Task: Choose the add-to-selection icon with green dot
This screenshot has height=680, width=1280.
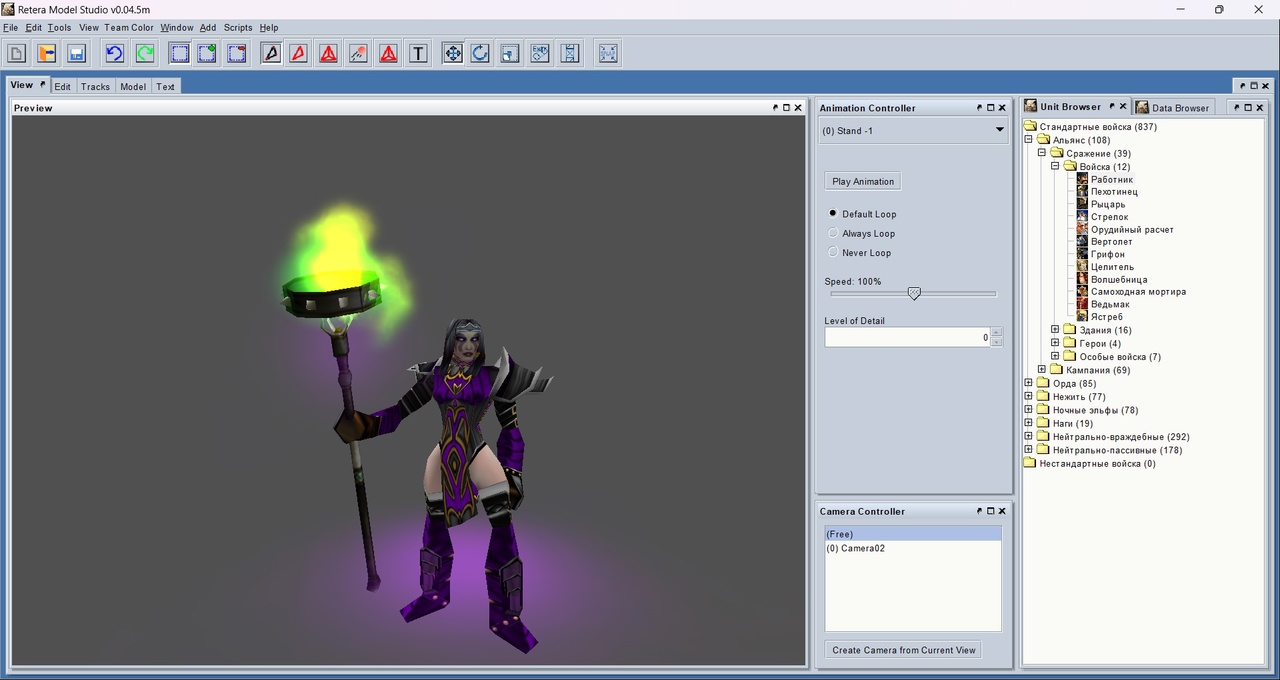Action: (x=207, y=53)
